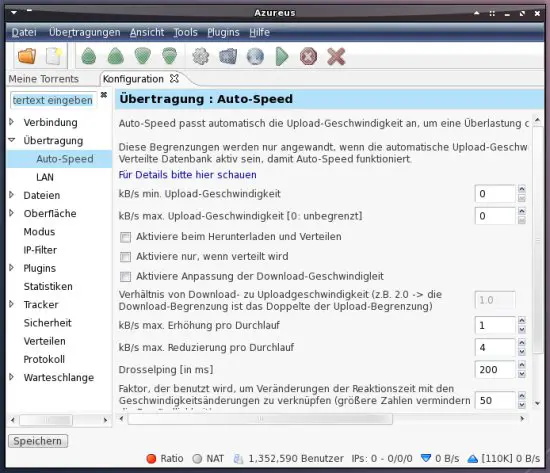550x473 pixels.
Task: Expand the Dateien tree node
Action: pos(12,195)
